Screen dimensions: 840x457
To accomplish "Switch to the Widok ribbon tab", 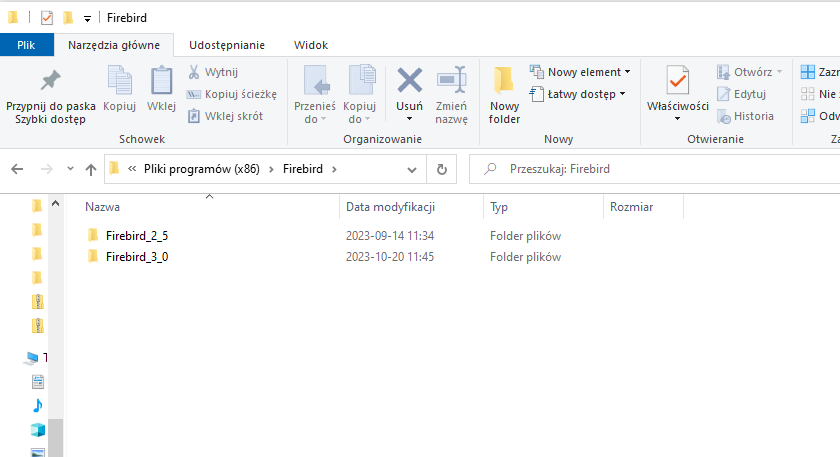I will click(x=311, y=45).
